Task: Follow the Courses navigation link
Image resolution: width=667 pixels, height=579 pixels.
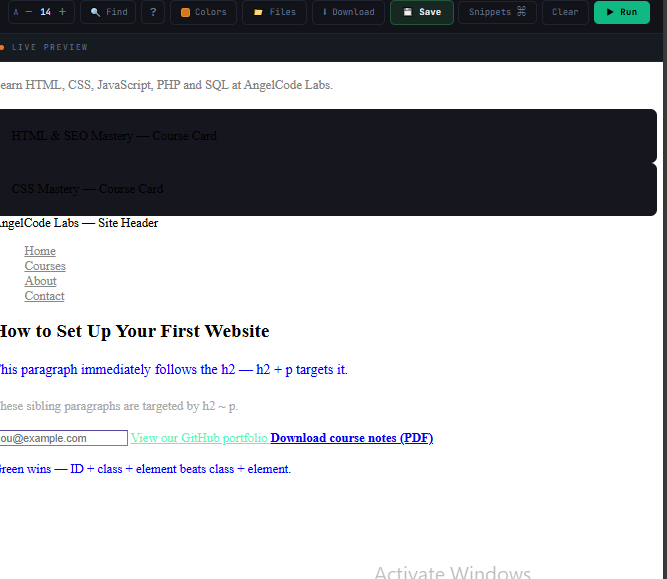Action: (x=45, y=266)
